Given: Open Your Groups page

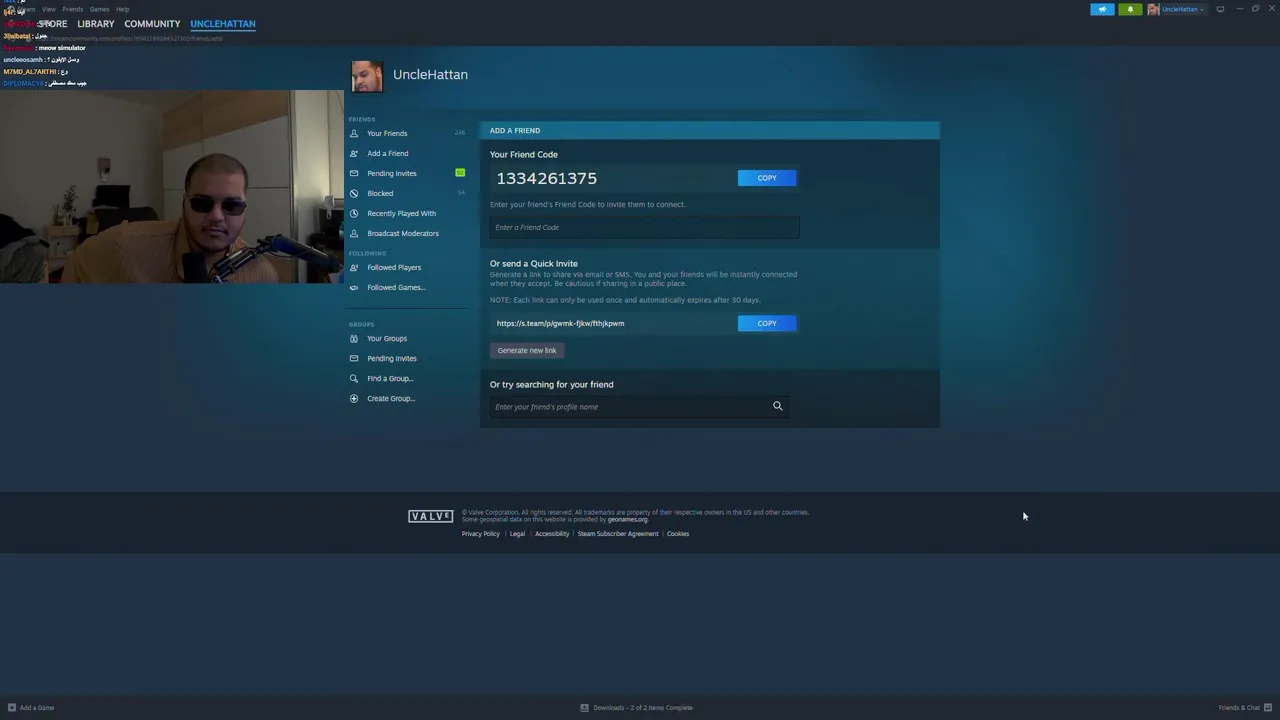Looking at the screenshot, I should (387, 338).
